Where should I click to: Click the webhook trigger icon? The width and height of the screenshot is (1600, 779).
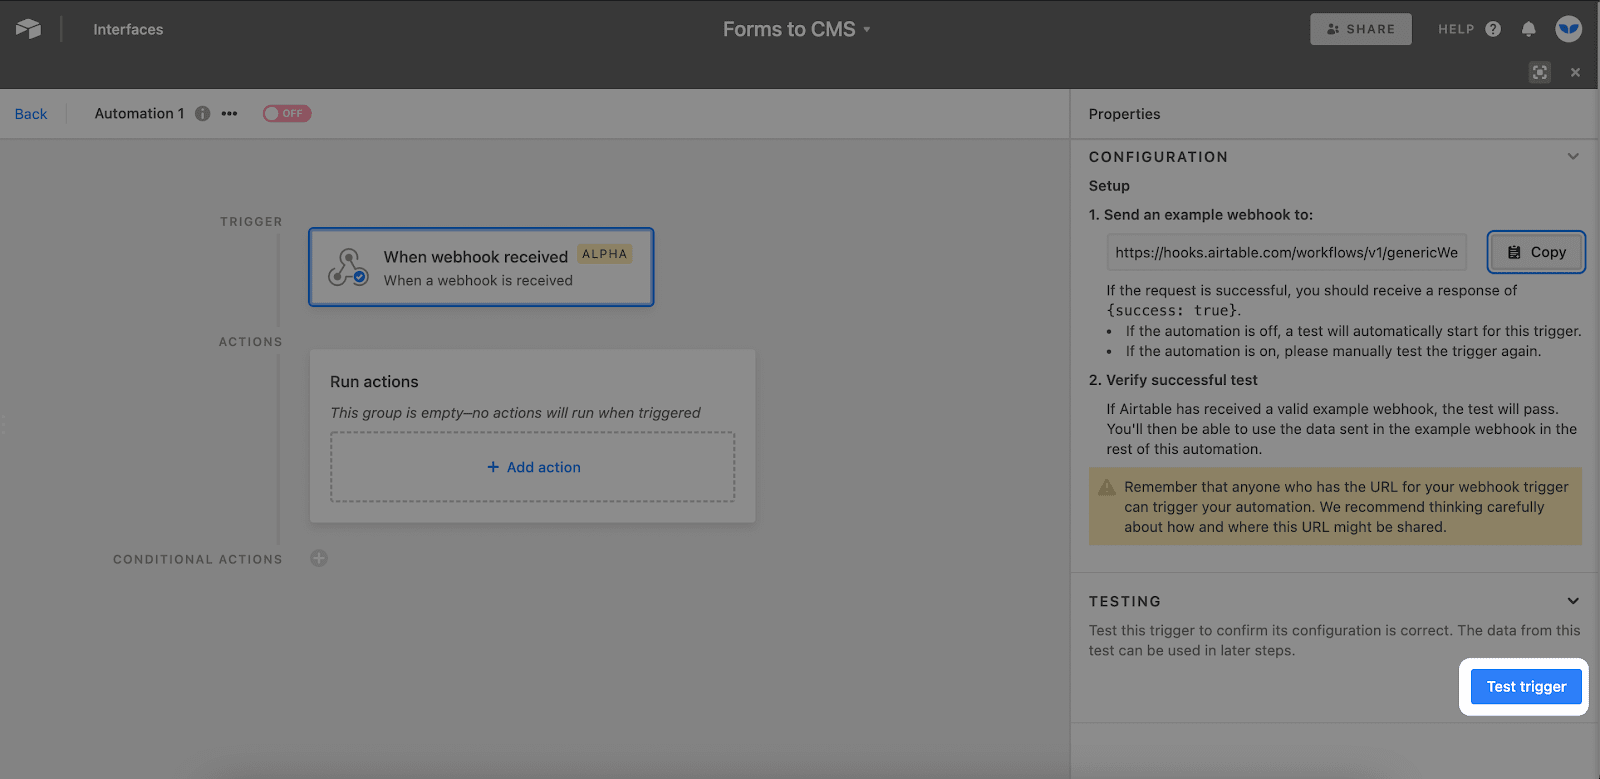coord(348,267)
